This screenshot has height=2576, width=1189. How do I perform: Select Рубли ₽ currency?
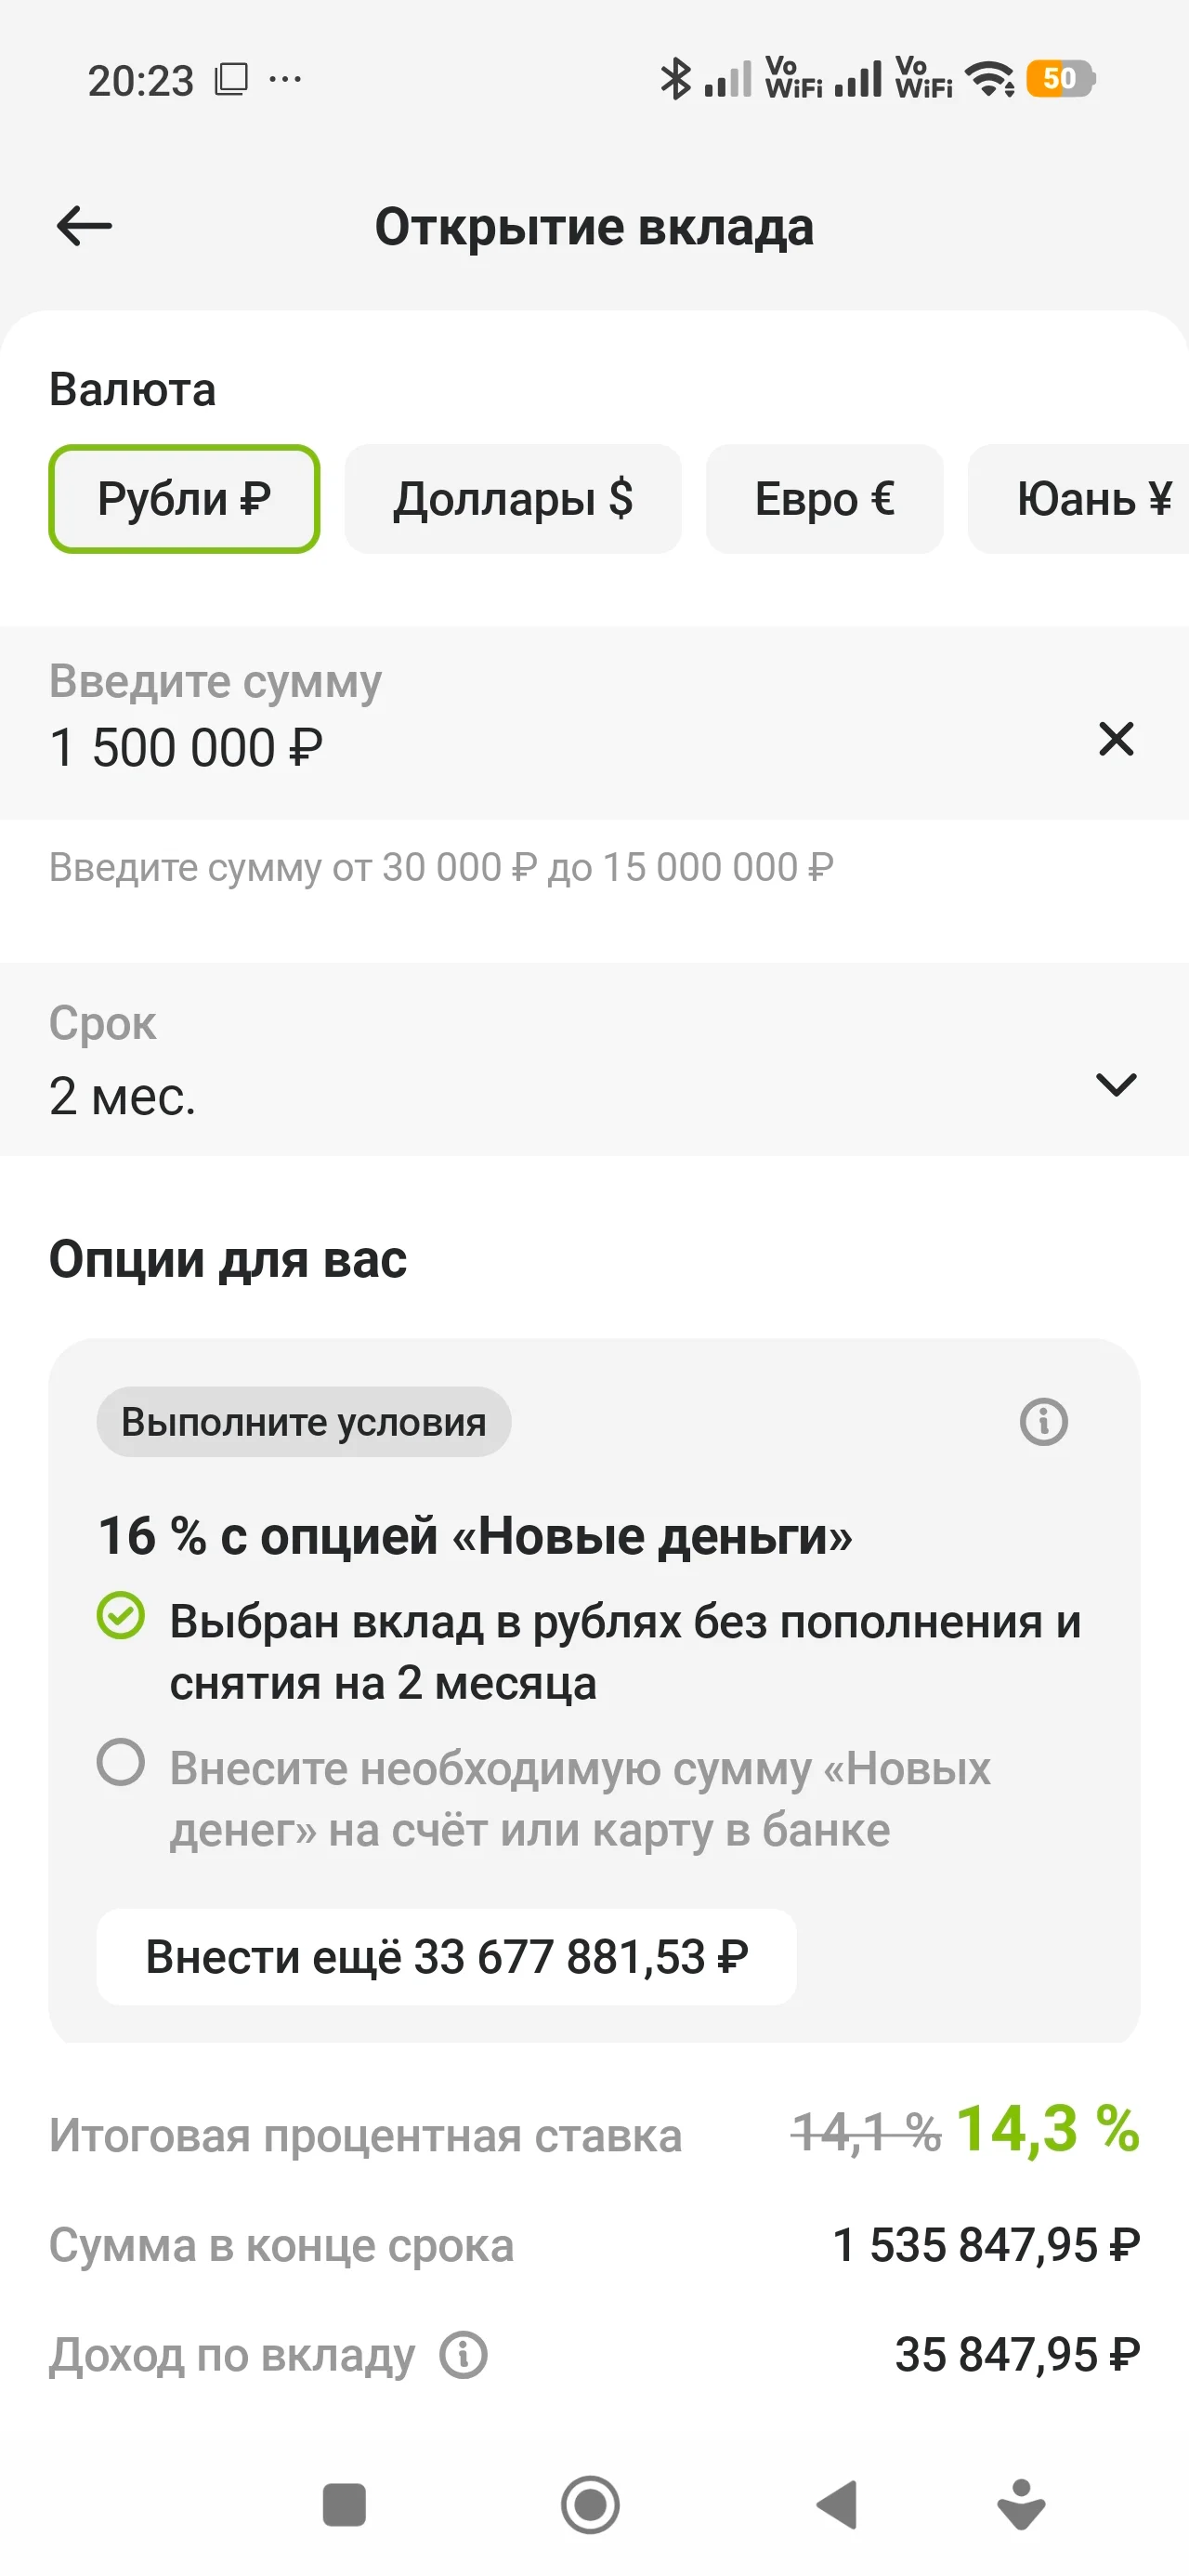(184, 499)
